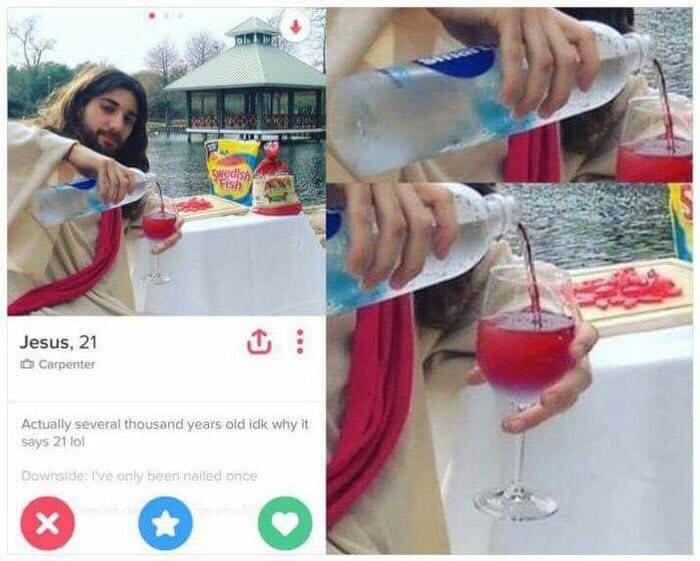
Task: Tap the Swedish Fish bag in the photo
Action: click(x=231, y=171)
